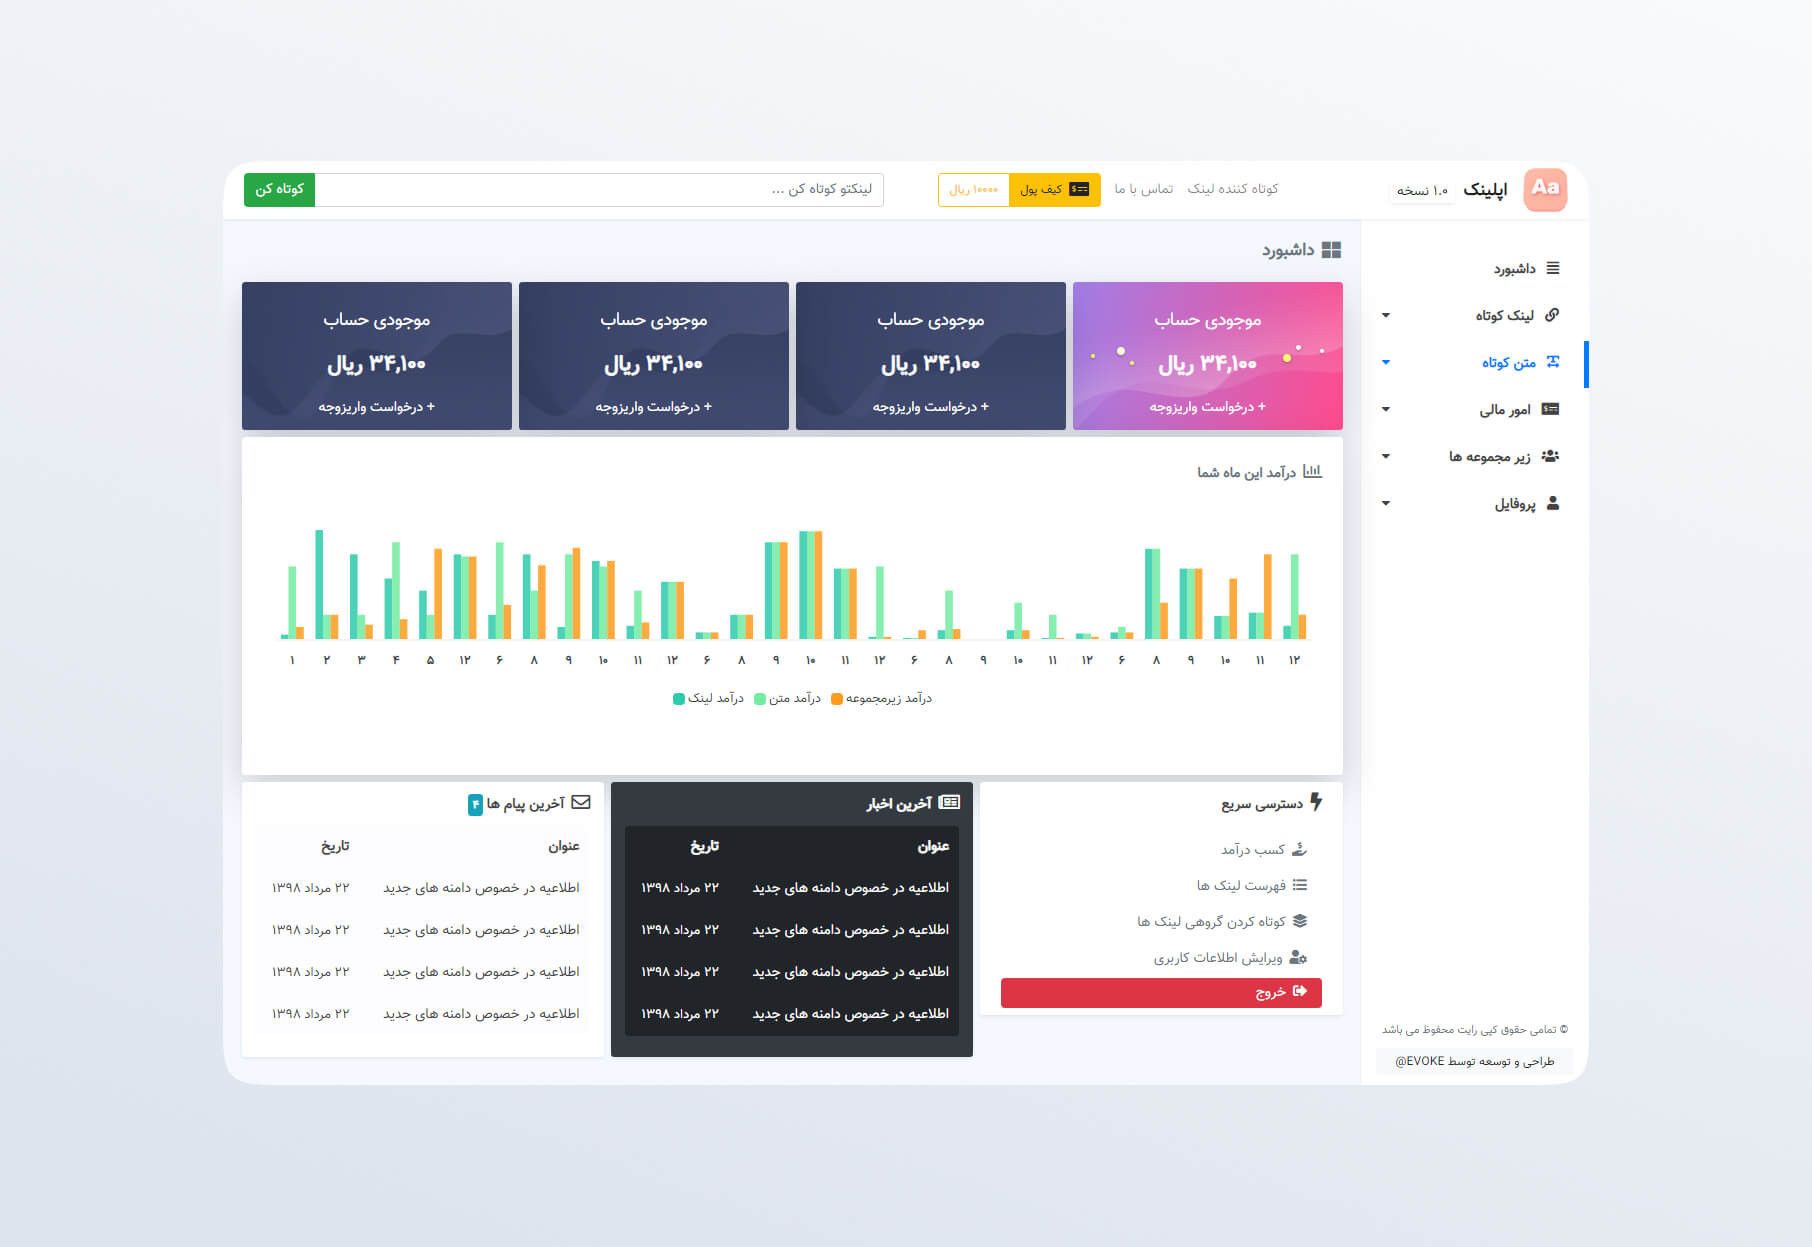Click the link list icon
1812x1247 pixels.
[x=1300, y=885]
